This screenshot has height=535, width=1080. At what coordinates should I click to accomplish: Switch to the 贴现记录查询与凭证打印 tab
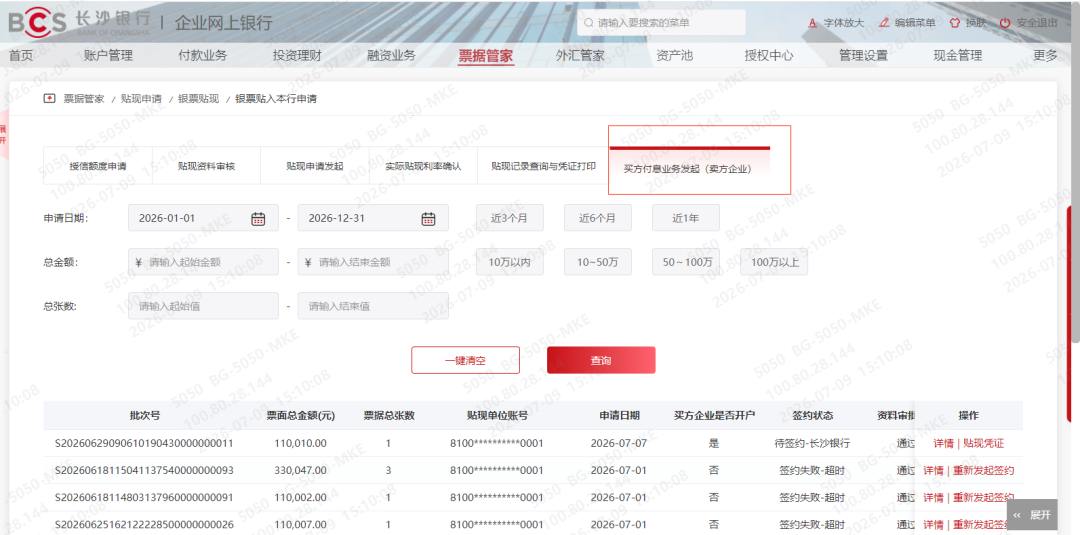(x=543, y=166)
